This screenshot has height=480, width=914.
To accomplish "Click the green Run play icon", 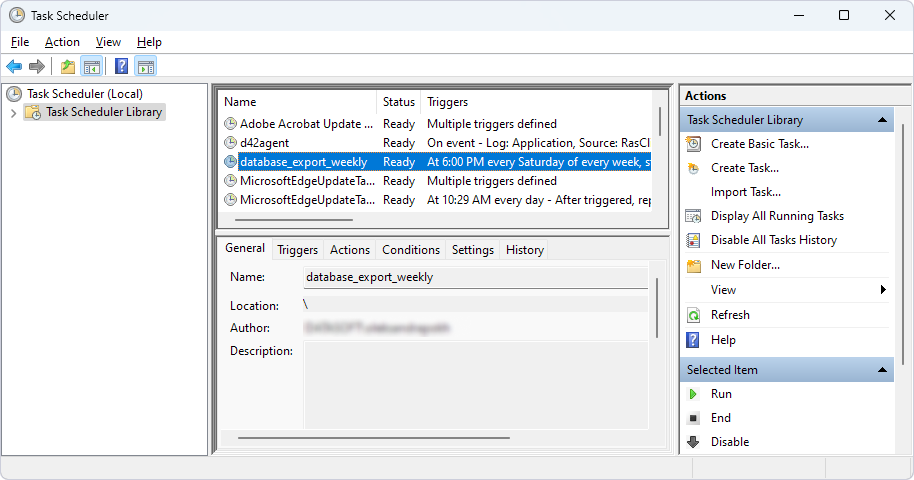I will (x=693, y=394).
